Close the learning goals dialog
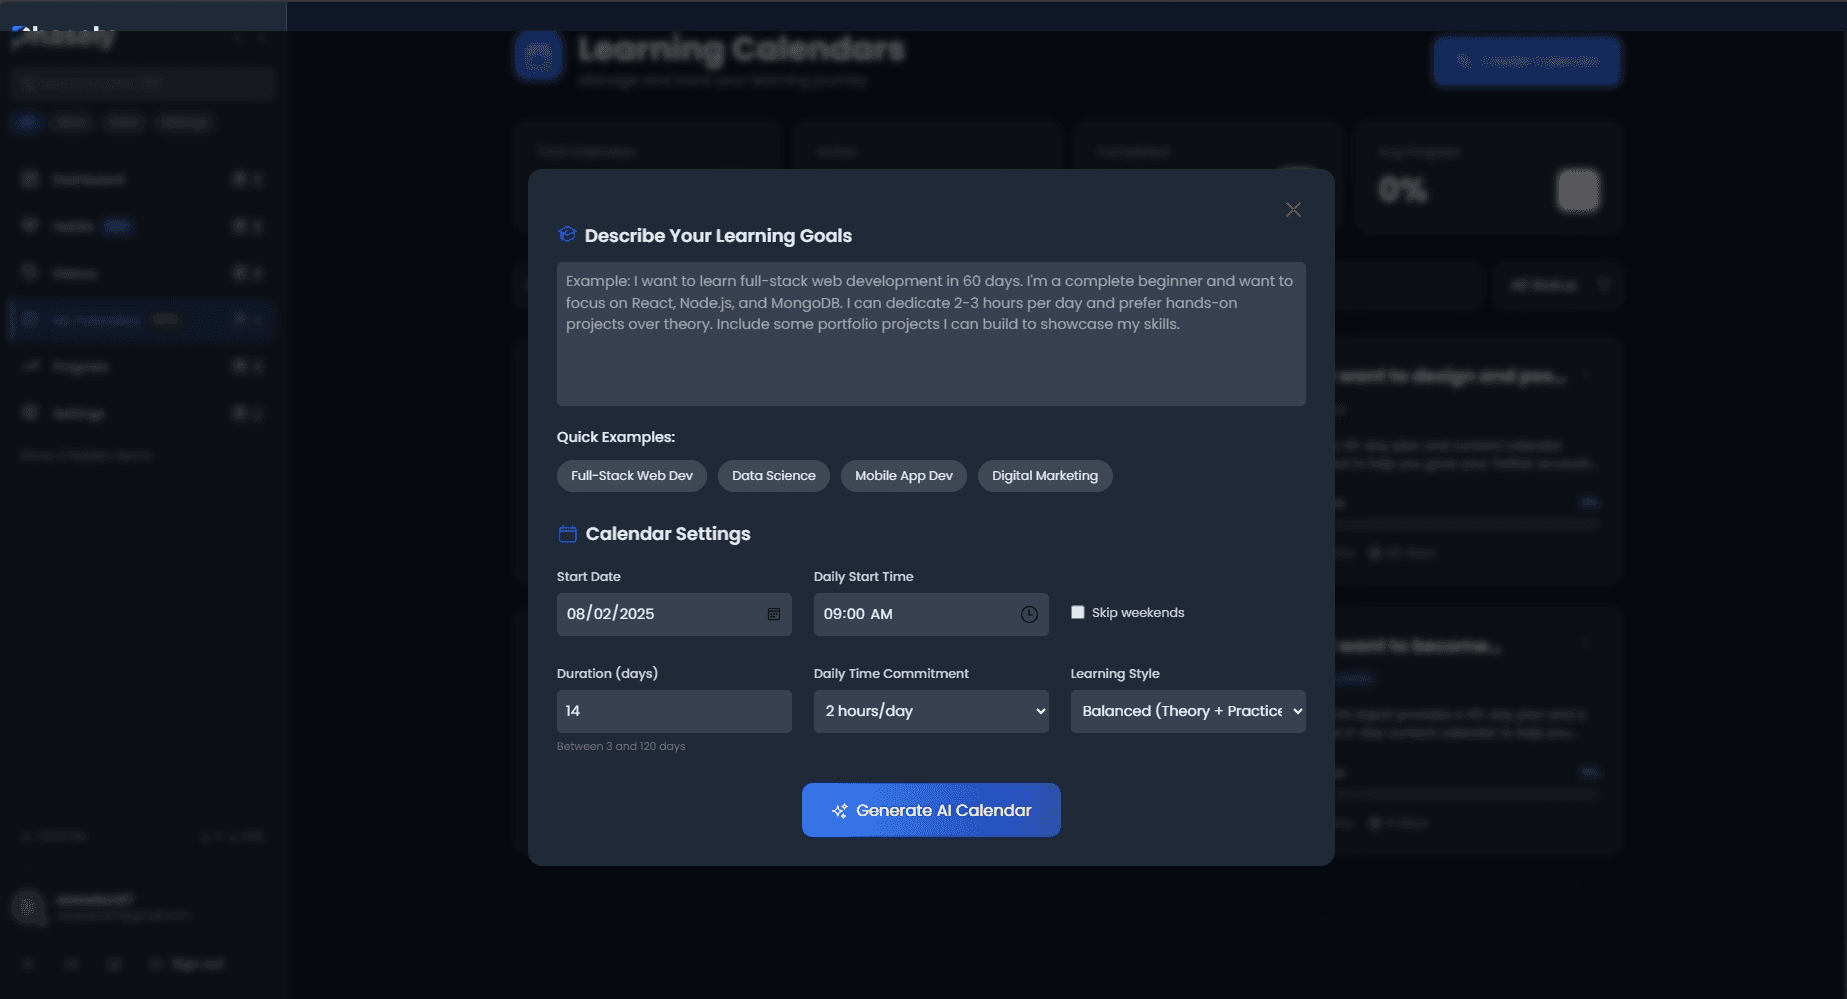Image resolution: width=1847 pixels, height=999 pixels. coord(1293,209)
